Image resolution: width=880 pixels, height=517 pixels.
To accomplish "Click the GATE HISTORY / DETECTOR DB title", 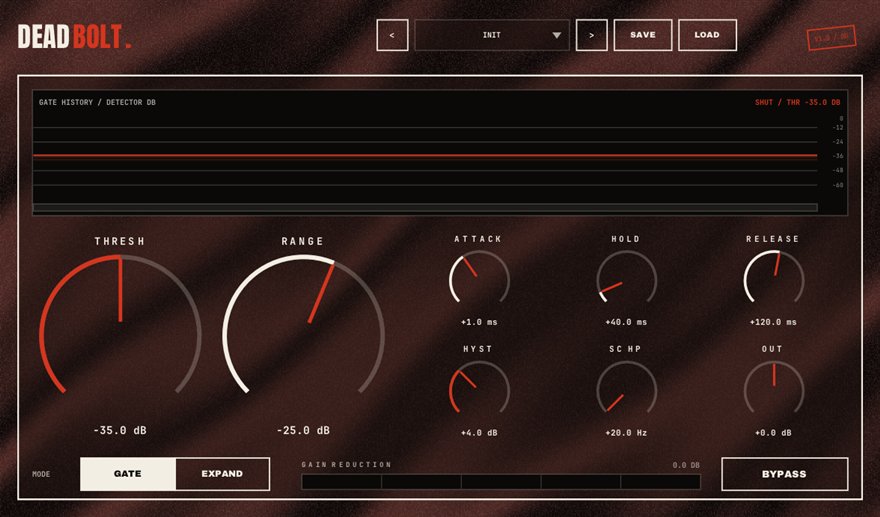I will click(97, 102).
